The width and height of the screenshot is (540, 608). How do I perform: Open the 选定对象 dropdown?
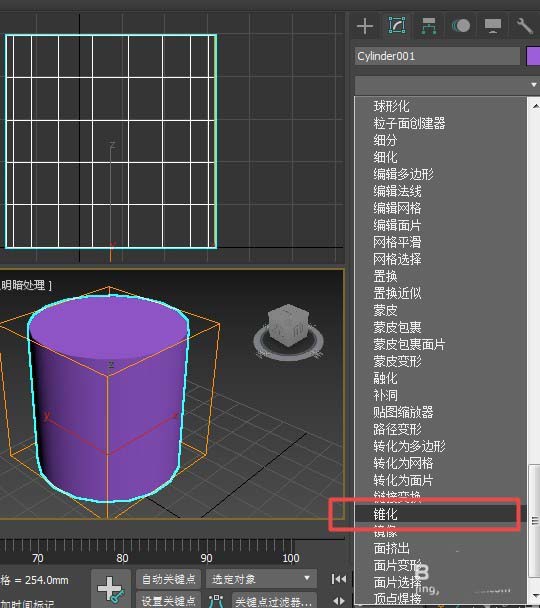click(262, 579)
